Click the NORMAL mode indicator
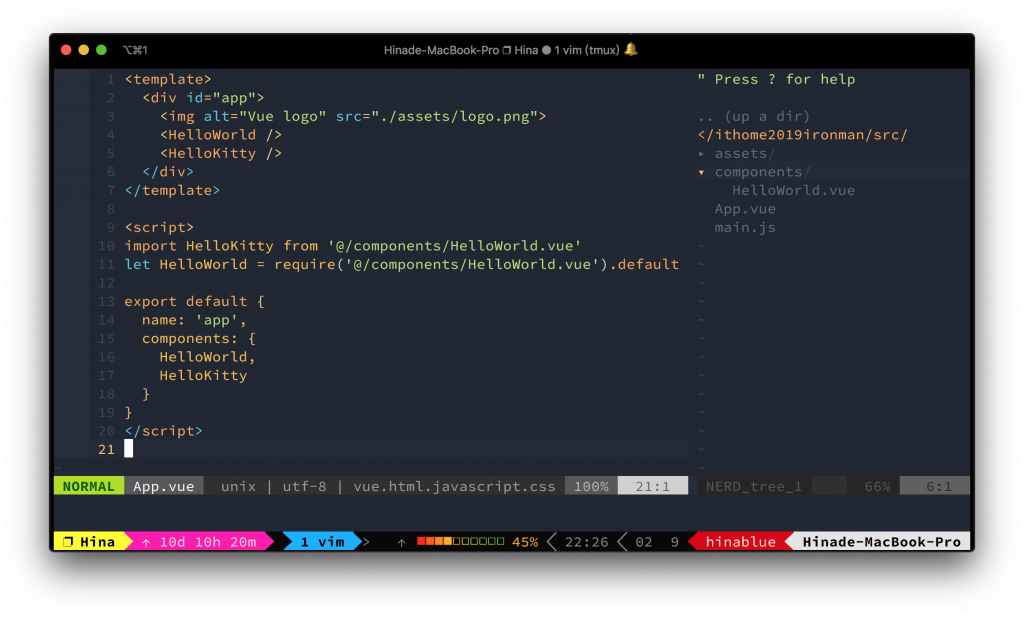The width and height of the screenshot is (1024, 617). point(89,486)
